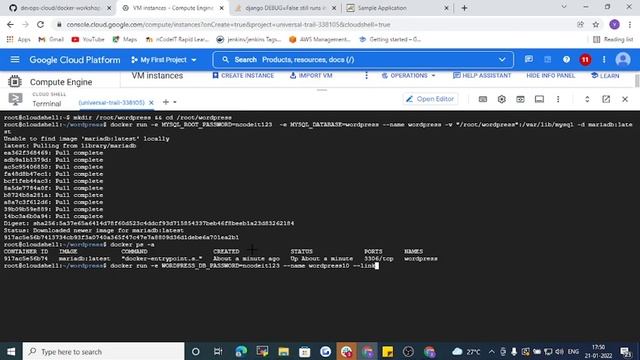The width and height of the screenshot is (640, 360).
Task: Open the YouTube bookmark
Action: [88, 39]
